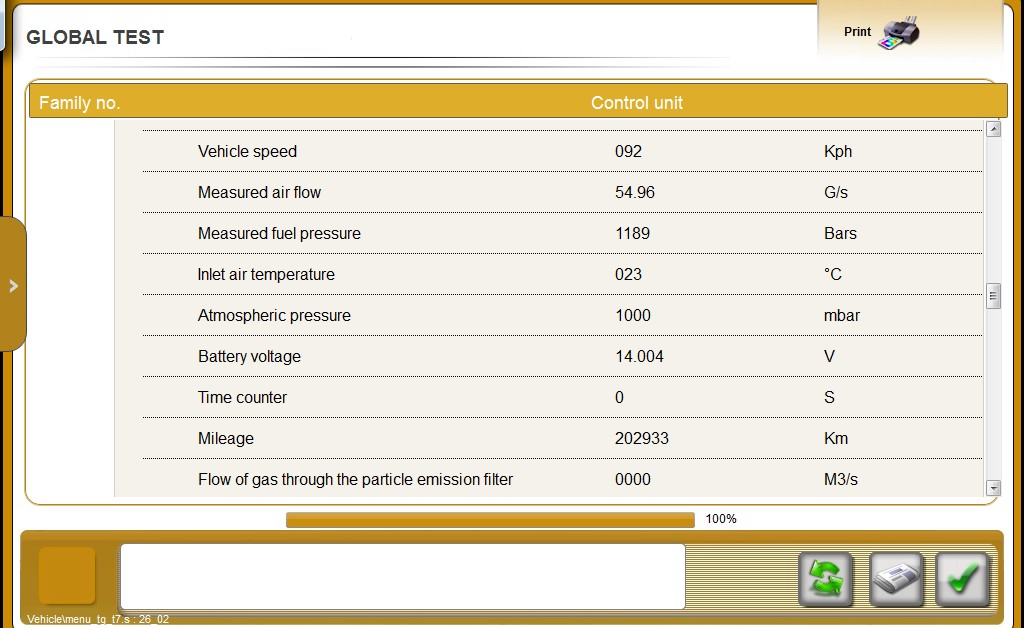Click the Vehicle\menu_tg_t7.s status text
This screenshot has width=1024, height=628.
(x=98, y=620)
